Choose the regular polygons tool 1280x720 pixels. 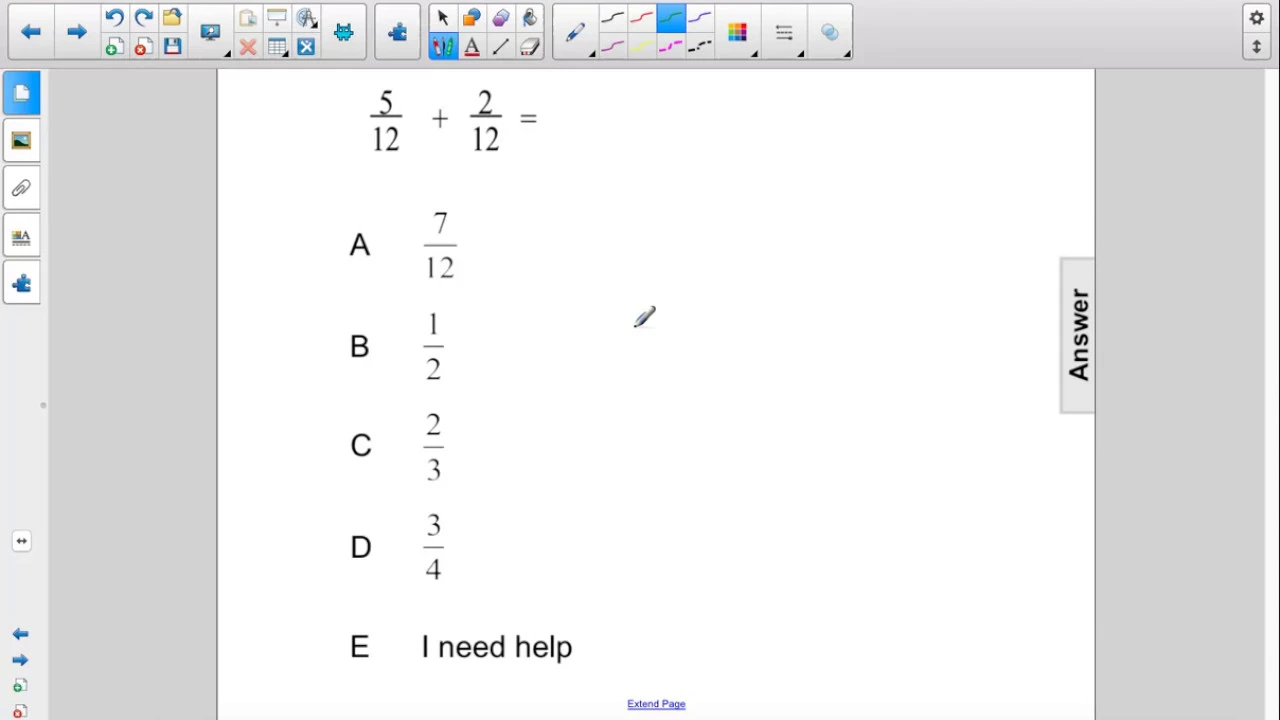501,18
